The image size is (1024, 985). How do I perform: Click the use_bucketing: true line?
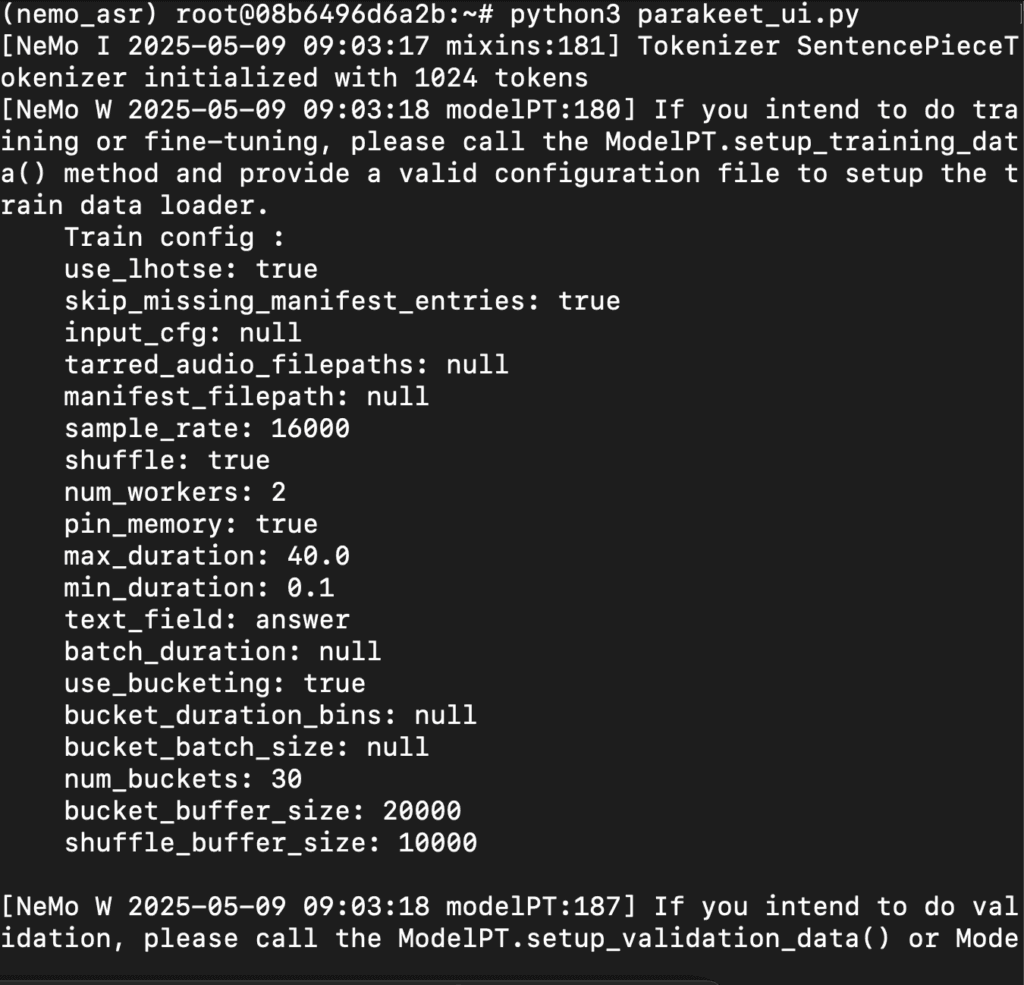click(x=215, y=684)
